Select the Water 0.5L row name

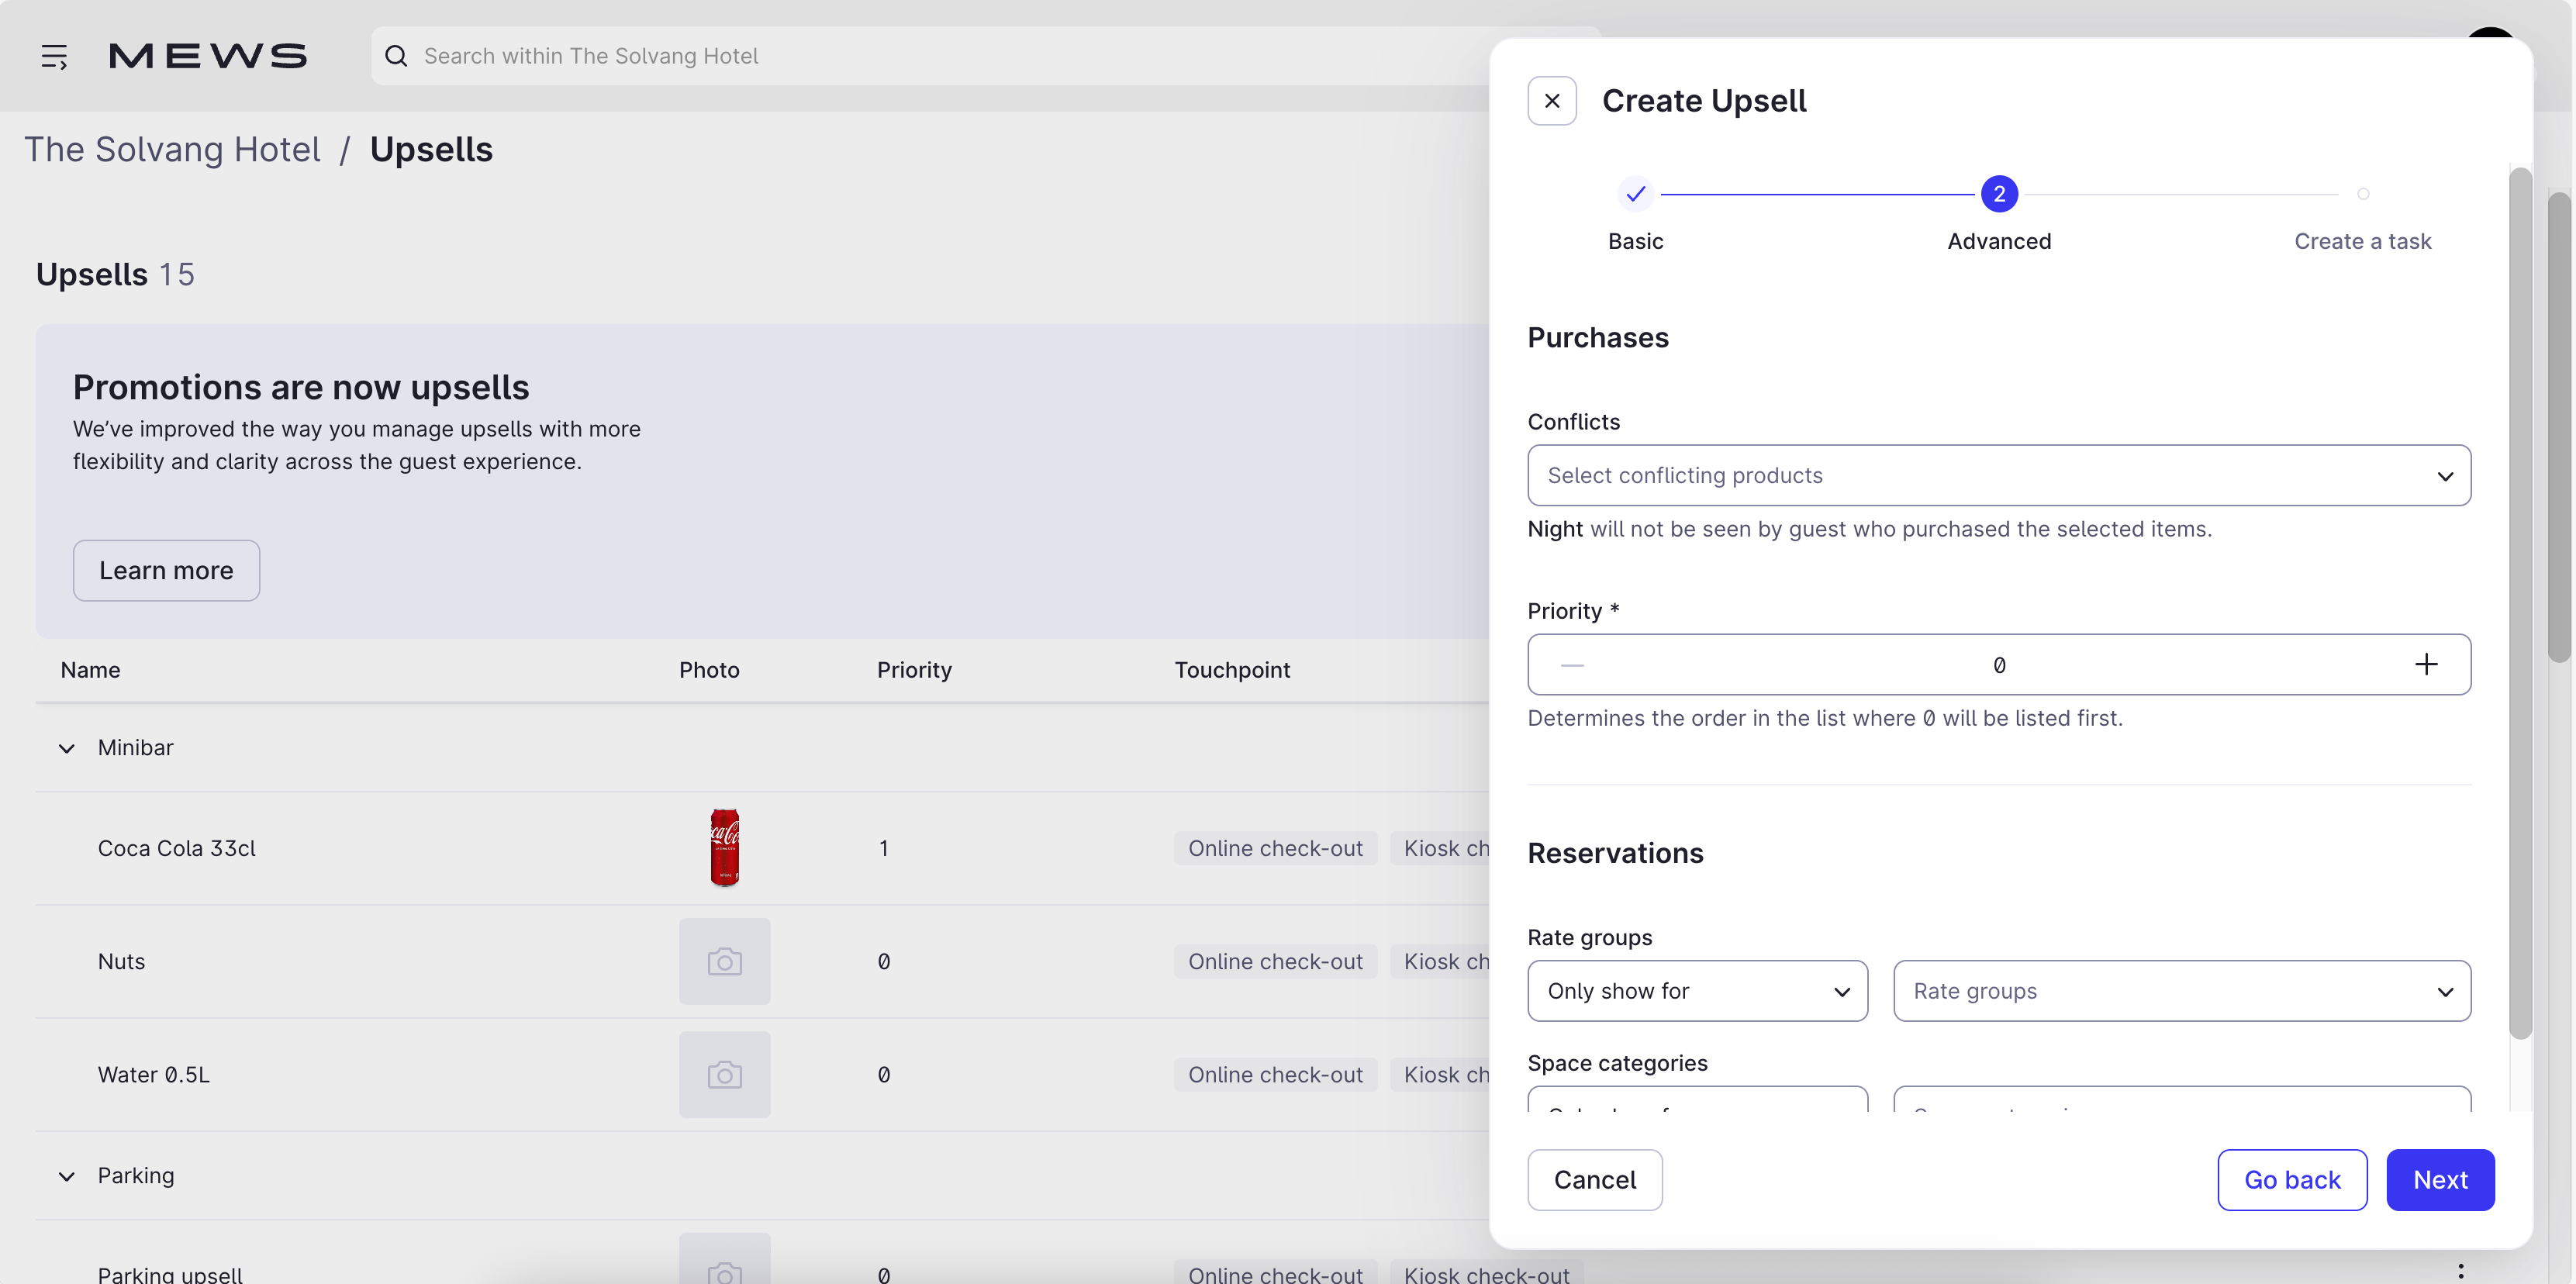(154, 1074)
